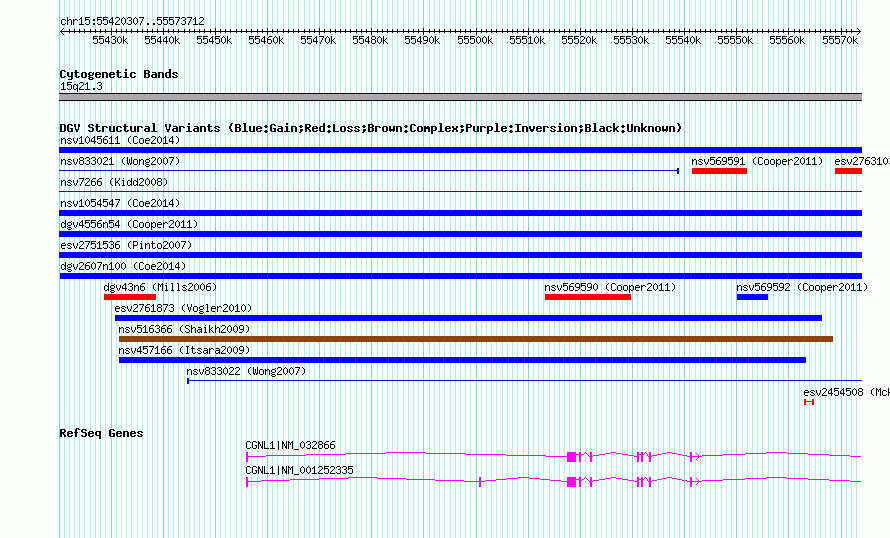Viewport: 890px width, 538px height.
Task: Click the esv2454508 small red marker
Action: coord(809,402)
